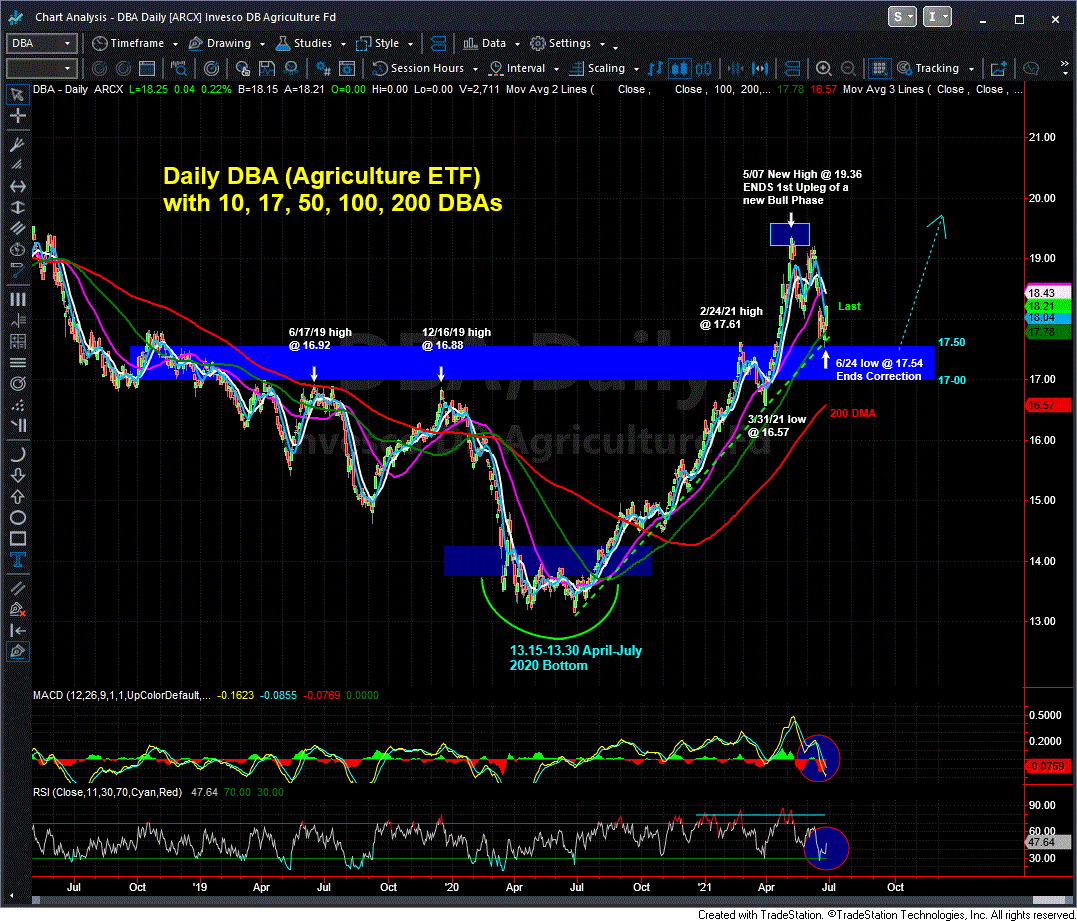Screen dimensions: 1077x921
Task: Pick the vertical double-arrow drawing tool
Action: point(18,209)
